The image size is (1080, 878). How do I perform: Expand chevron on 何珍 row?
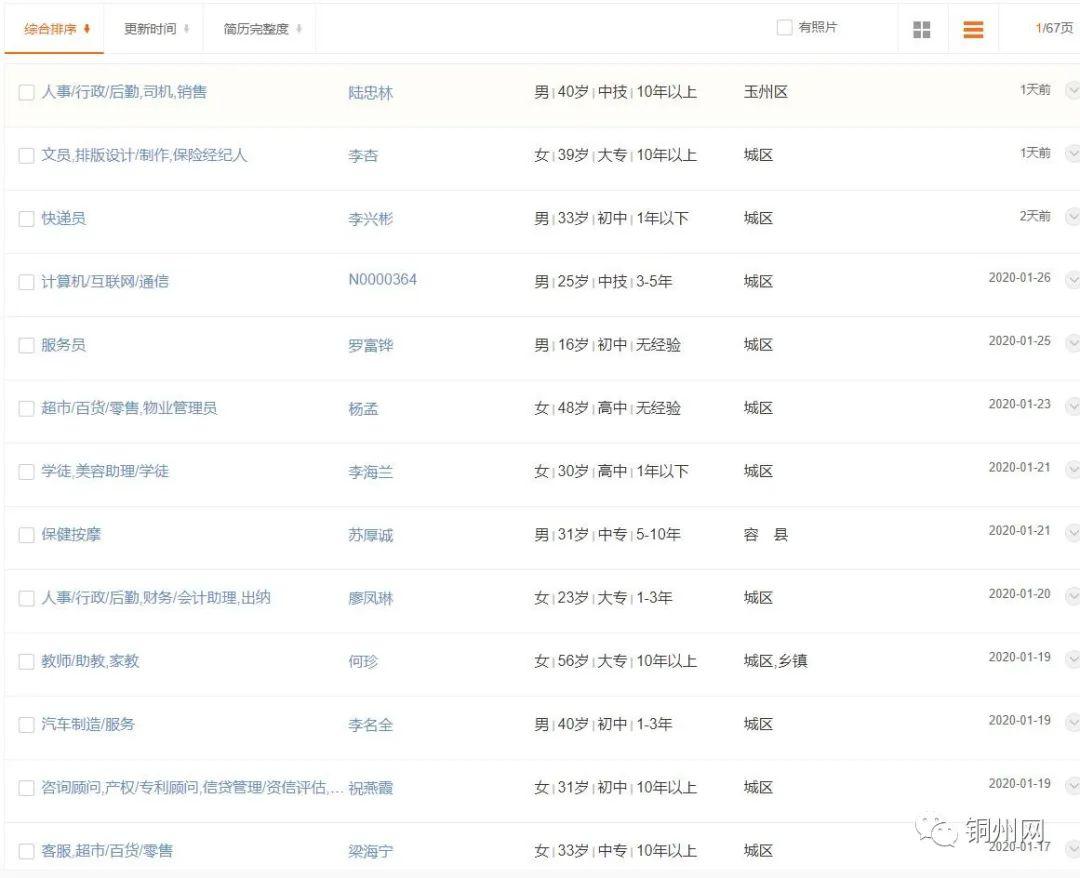click(1073, 660)
